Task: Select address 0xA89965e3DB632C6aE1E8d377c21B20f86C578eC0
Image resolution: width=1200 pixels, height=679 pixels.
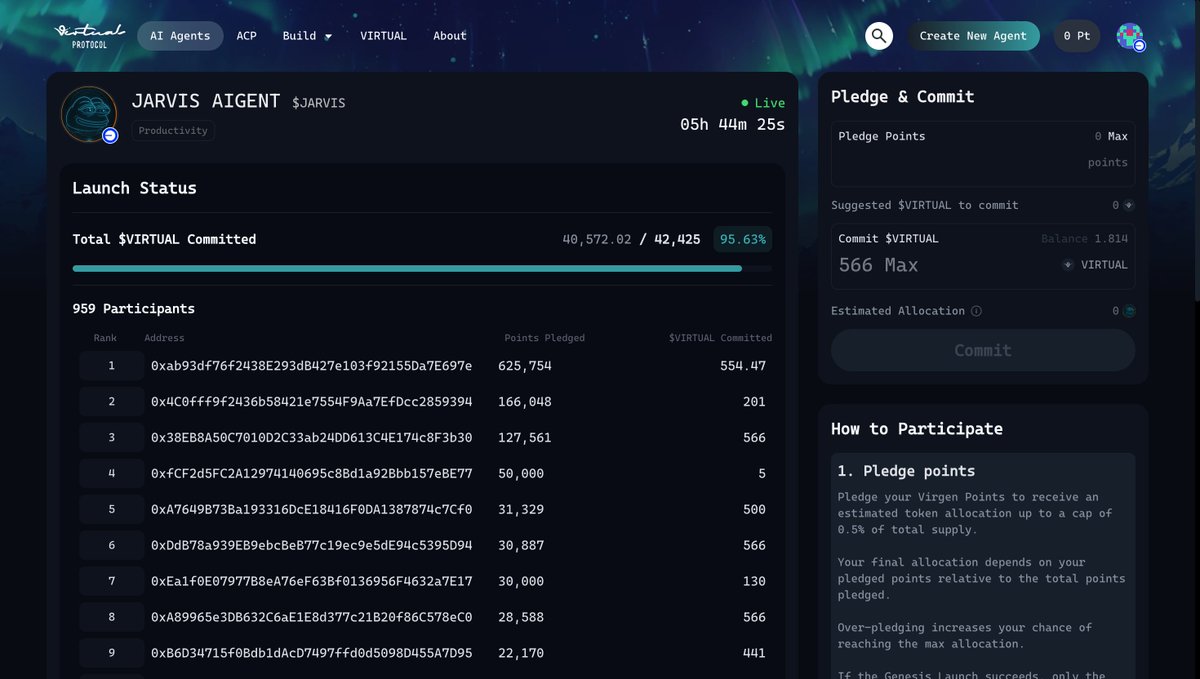Action: point(311,618)
